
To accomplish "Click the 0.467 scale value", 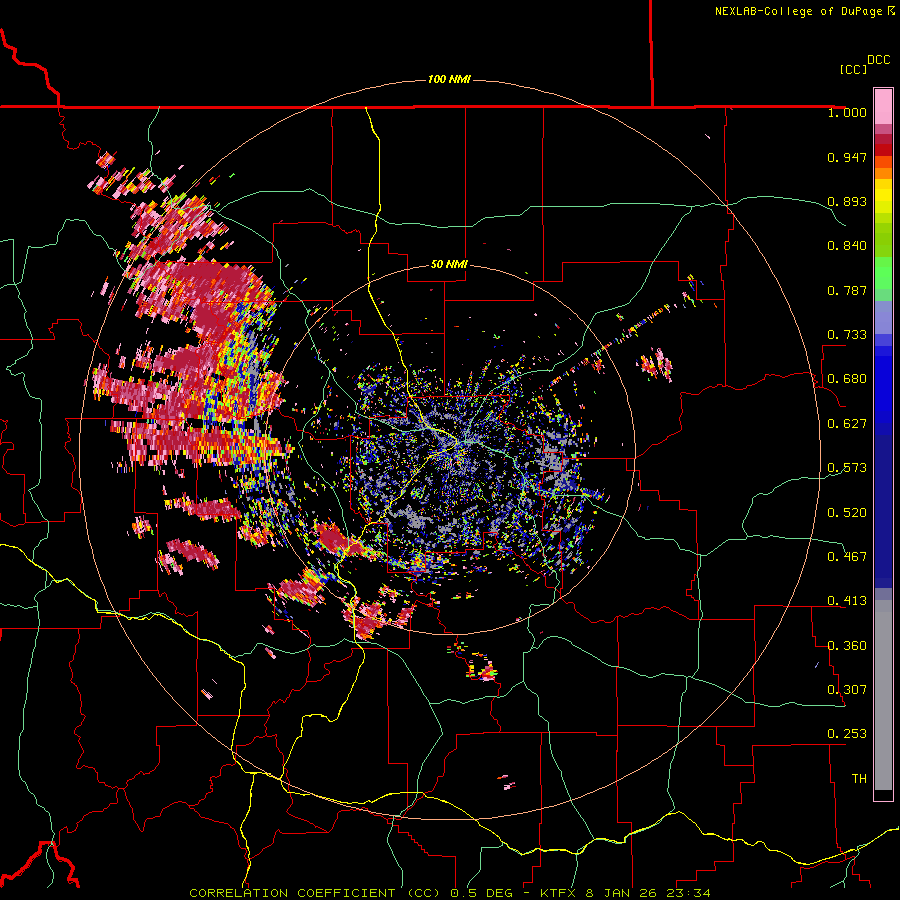I will click(x=847, y=557).
